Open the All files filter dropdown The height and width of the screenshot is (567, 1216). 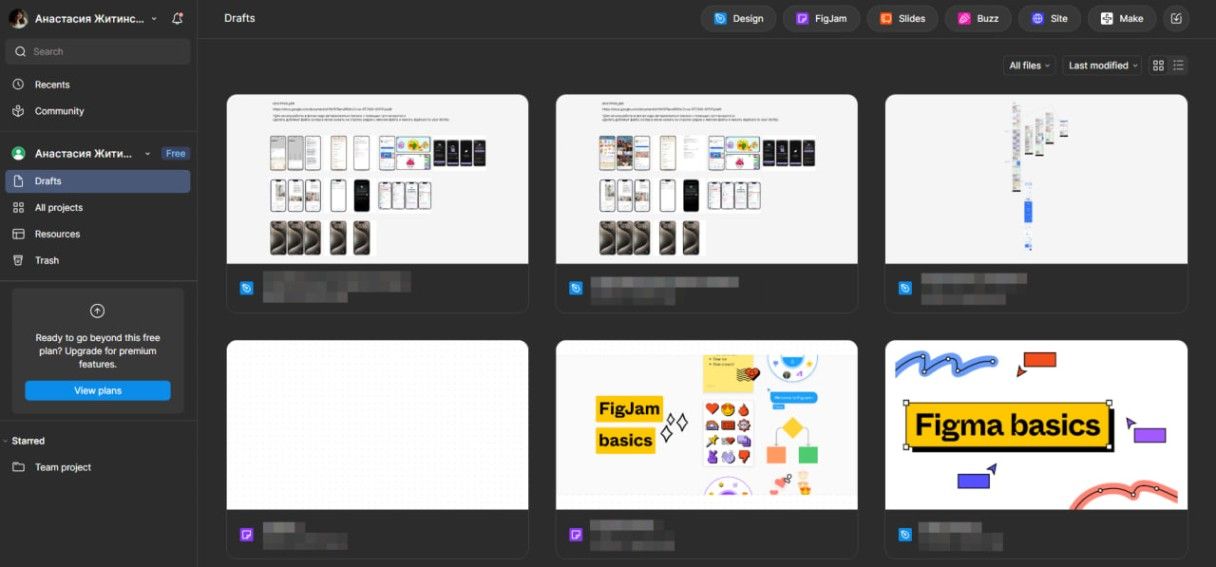[x=1029, y=66]
